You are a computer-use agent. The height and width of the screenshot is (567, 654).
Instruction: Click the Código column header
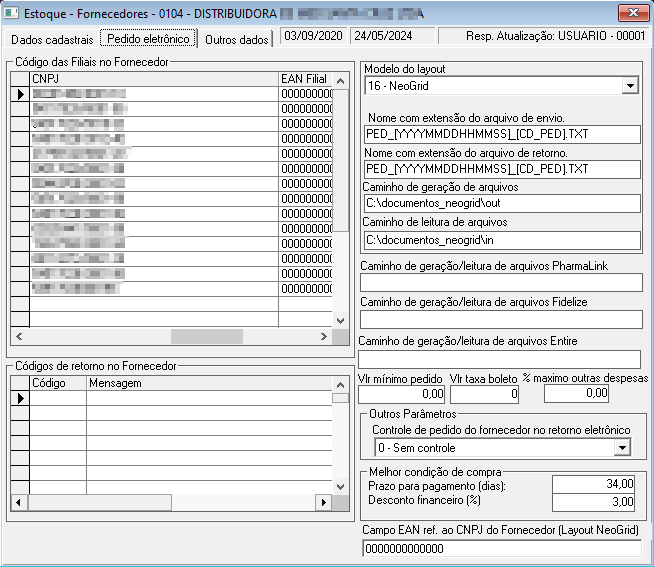pos(58,383)
